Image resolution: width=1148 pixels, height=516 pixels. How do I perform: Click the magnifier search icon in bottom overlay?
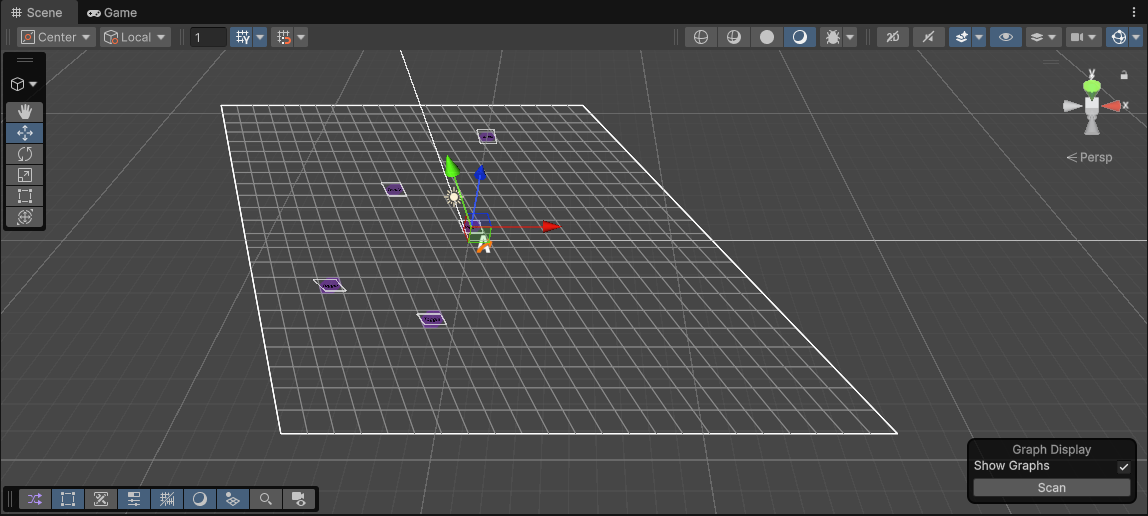point(266,498)
